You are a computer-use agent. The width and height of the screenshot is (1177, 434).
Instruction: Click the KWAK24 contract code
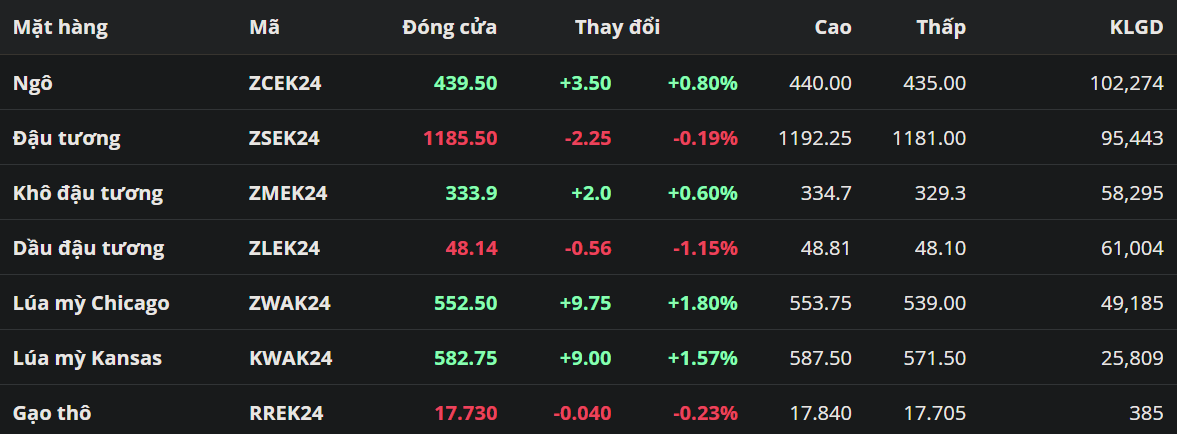point(290,358)
